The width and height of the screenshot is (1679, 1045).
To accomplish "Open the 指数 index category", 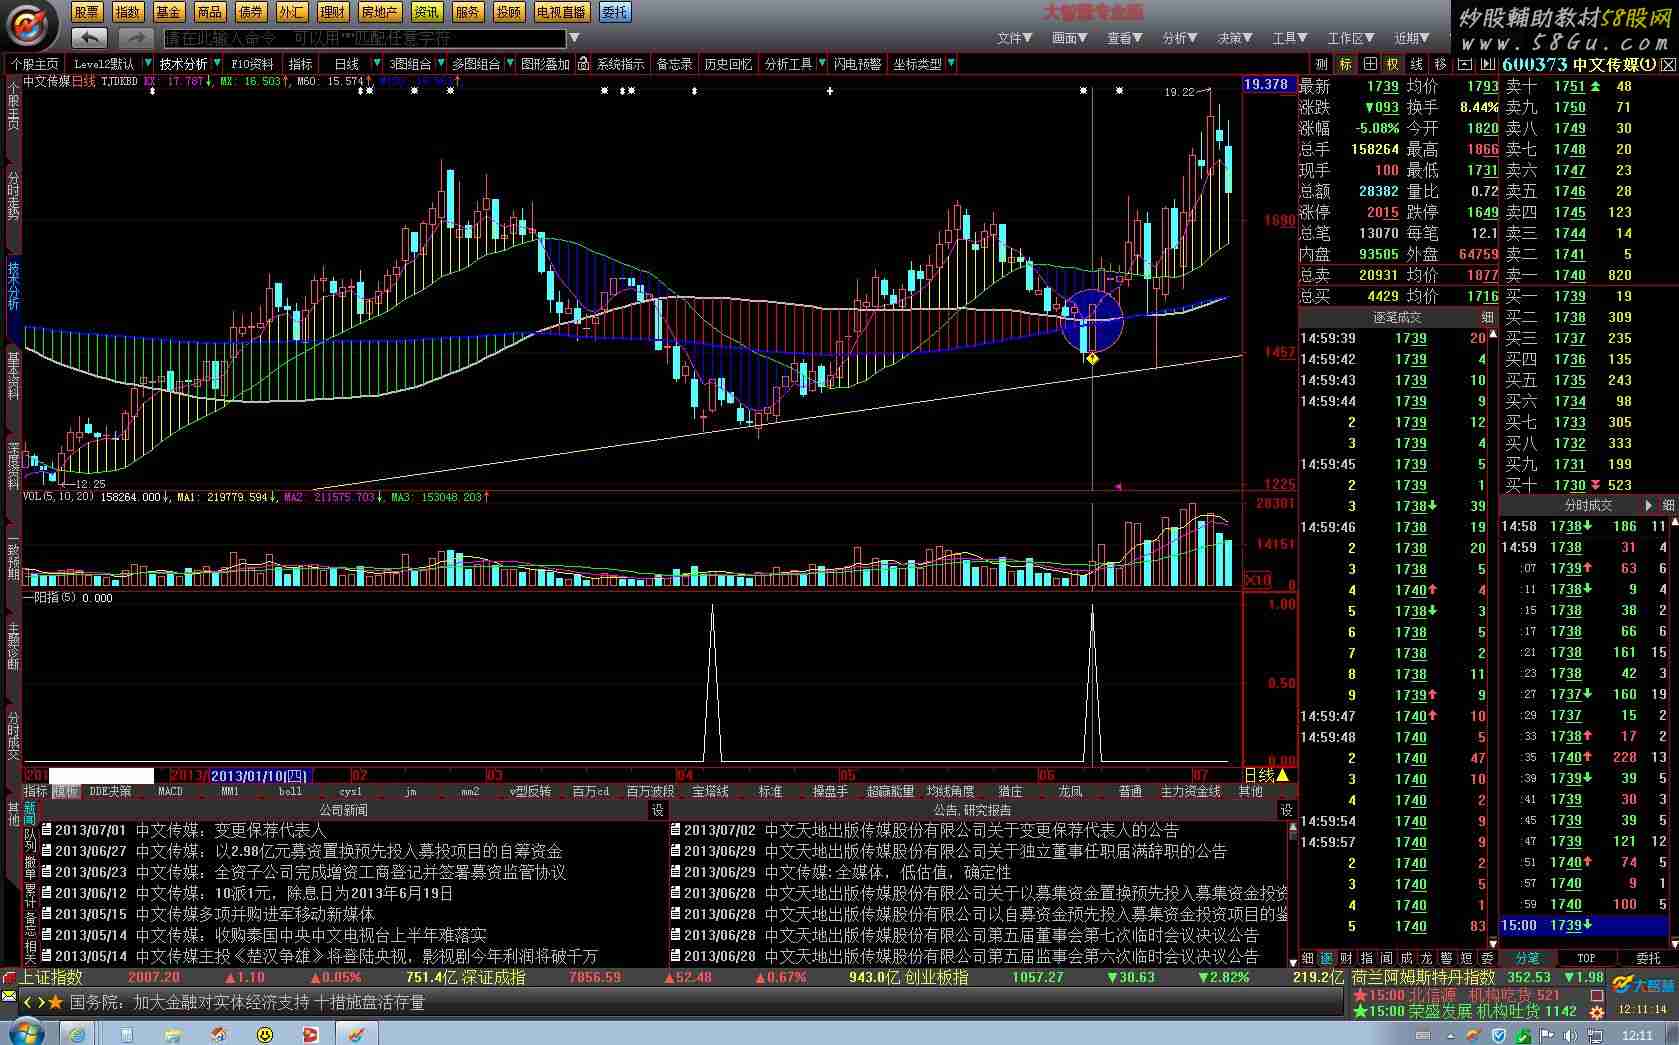I will click(x=127, y=12).
